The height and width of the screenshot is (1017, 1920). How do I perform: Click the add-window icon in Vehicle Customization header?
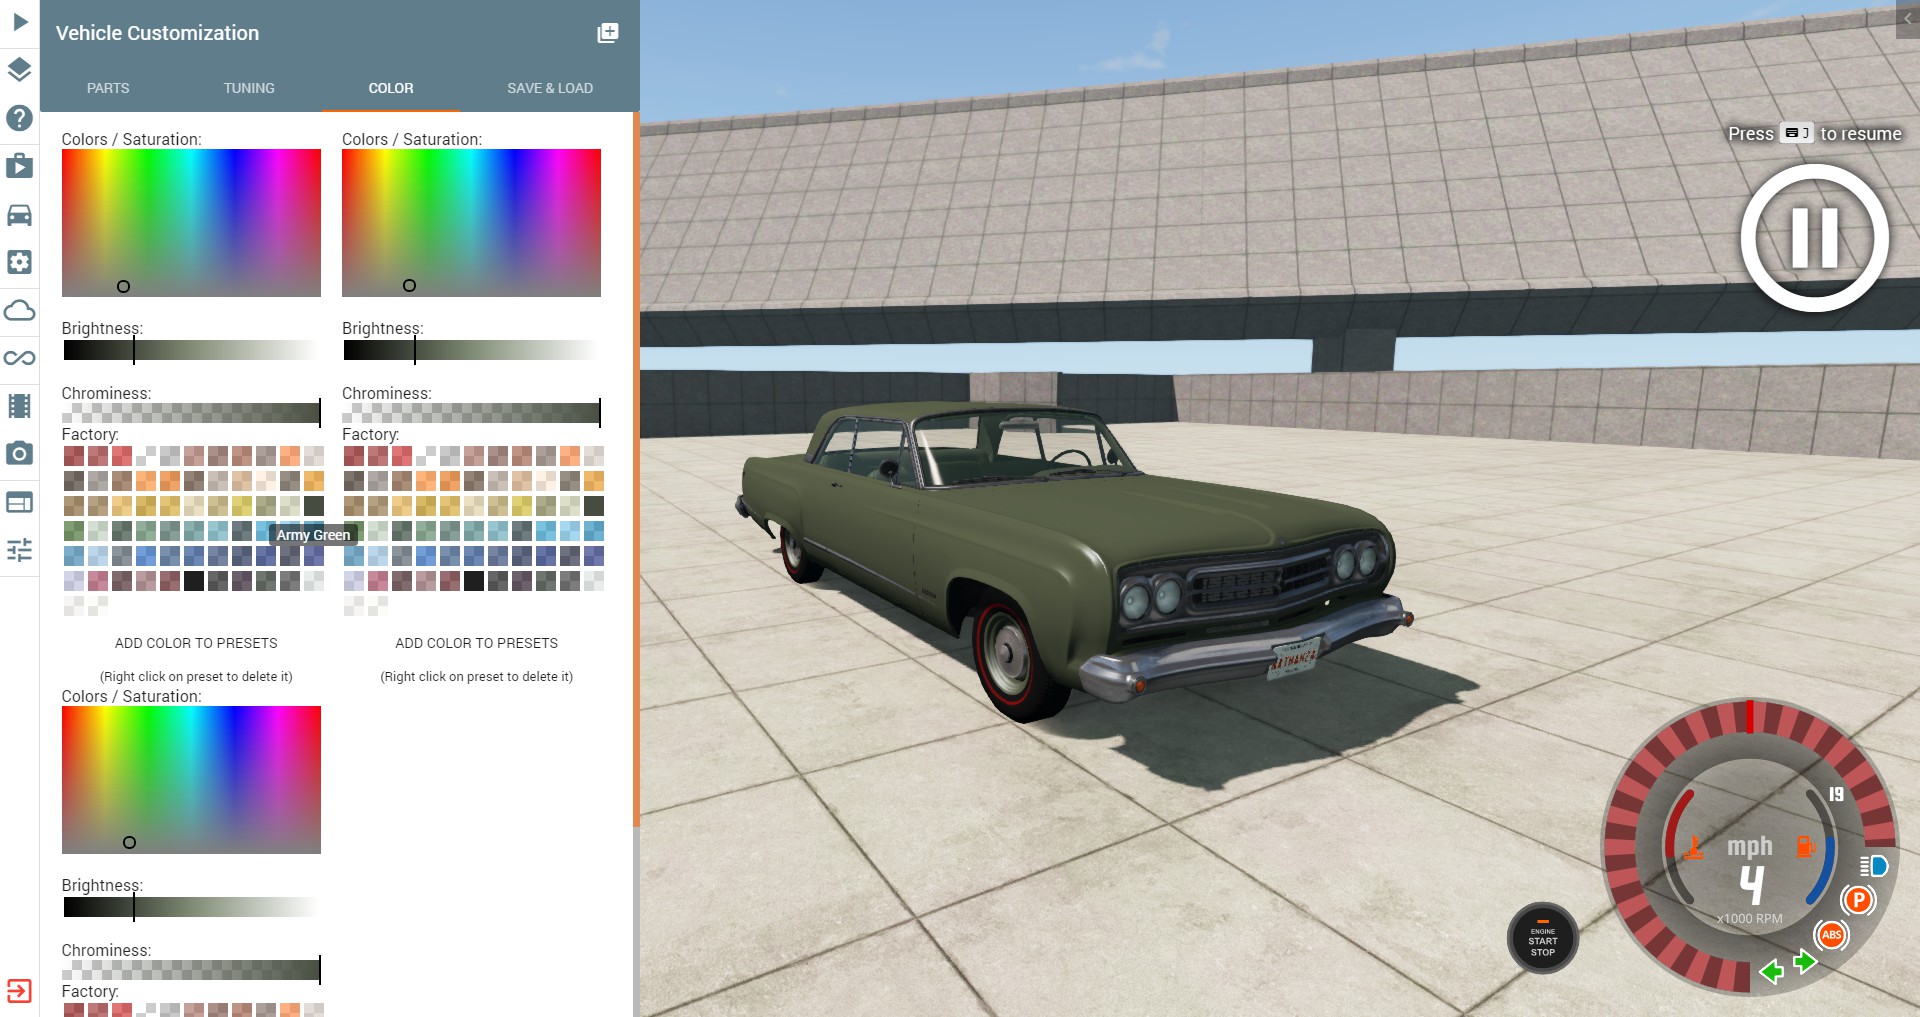608,33
